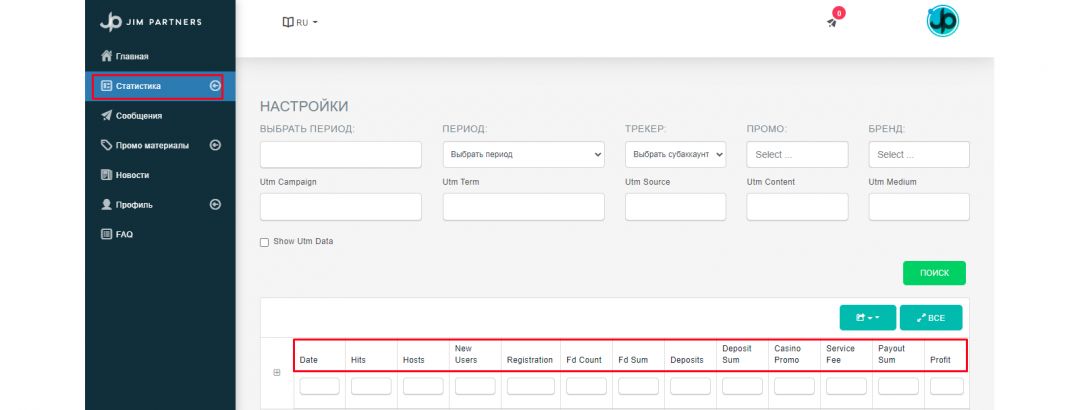Click the green ПОИСК button

click(934, 273)
